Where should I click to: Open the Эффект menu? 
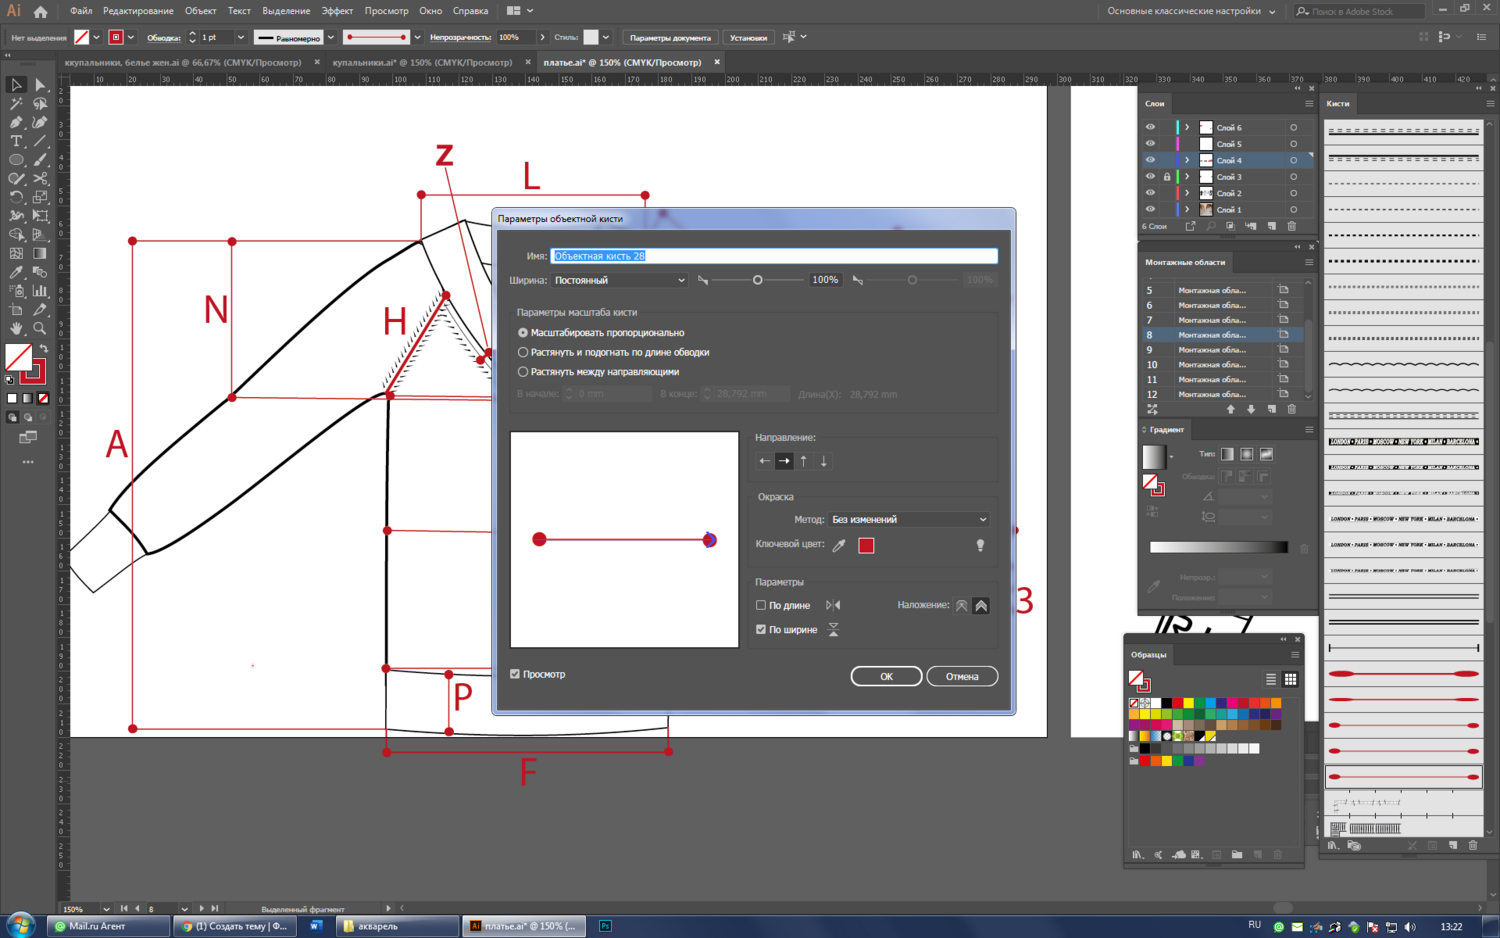pos(337,11)
